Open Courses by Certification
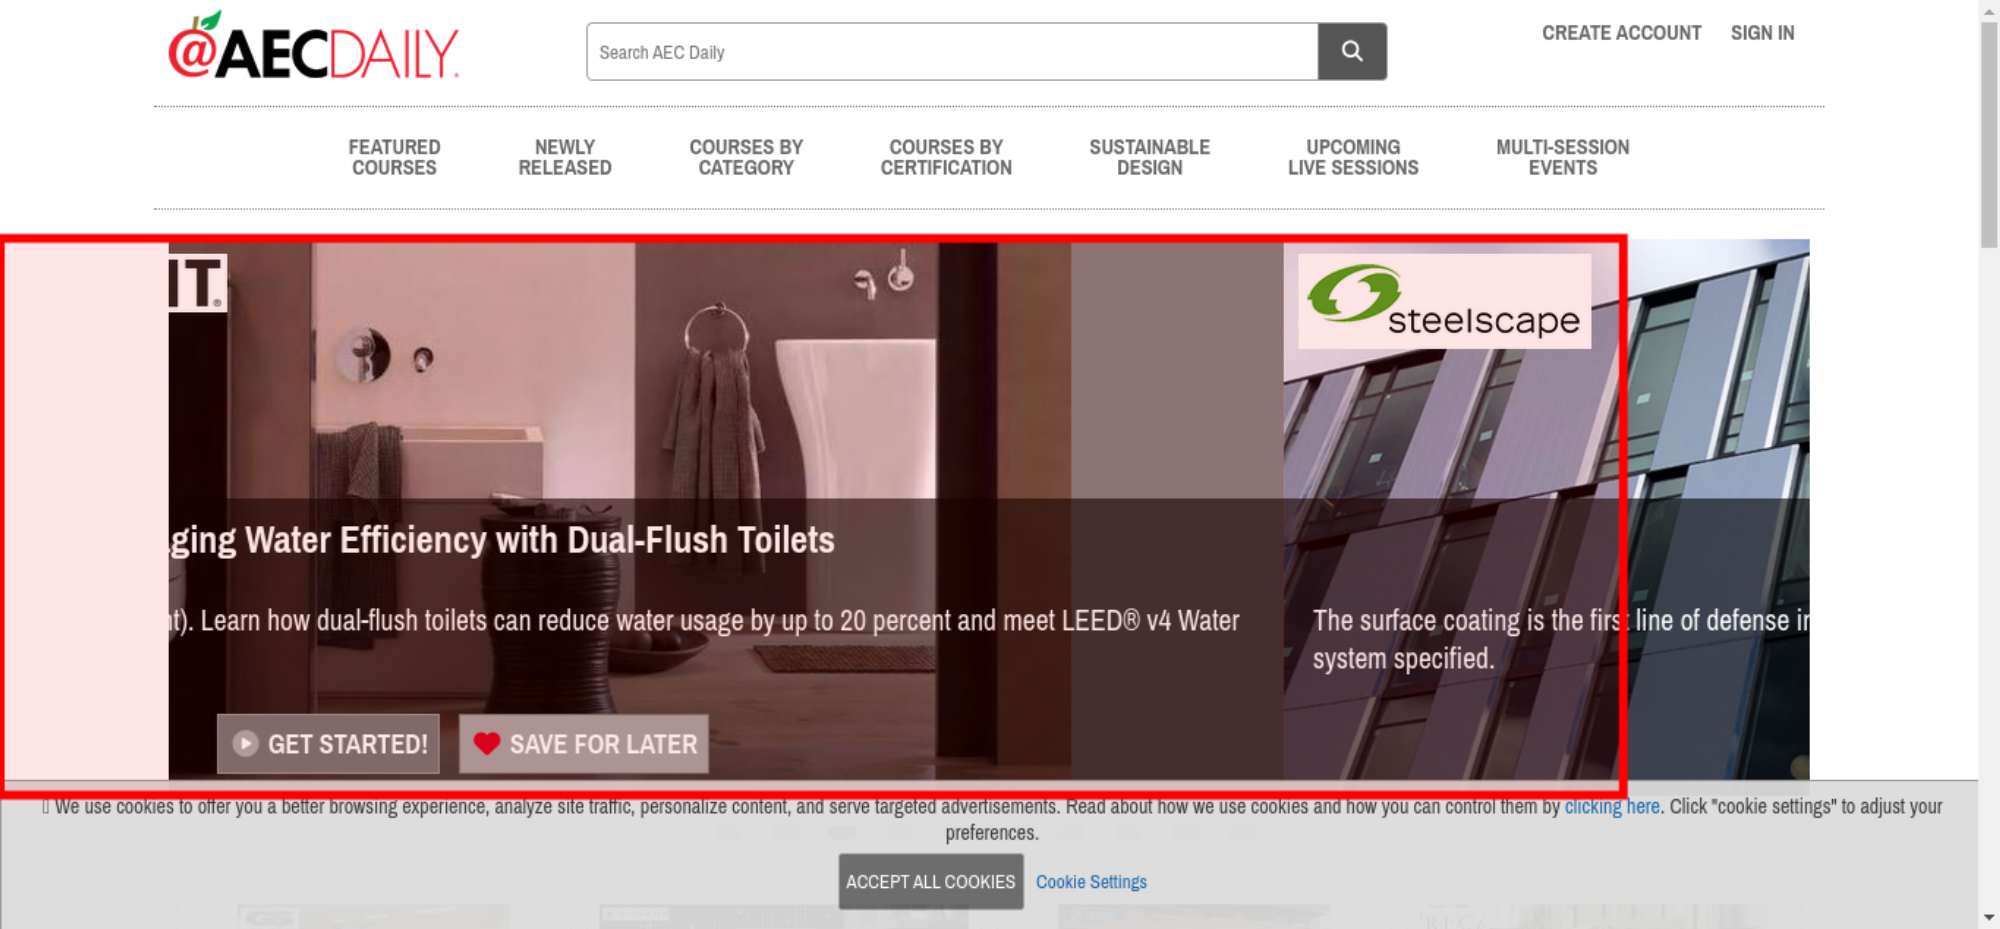The image size is (2000, 929). coord(946,157)
